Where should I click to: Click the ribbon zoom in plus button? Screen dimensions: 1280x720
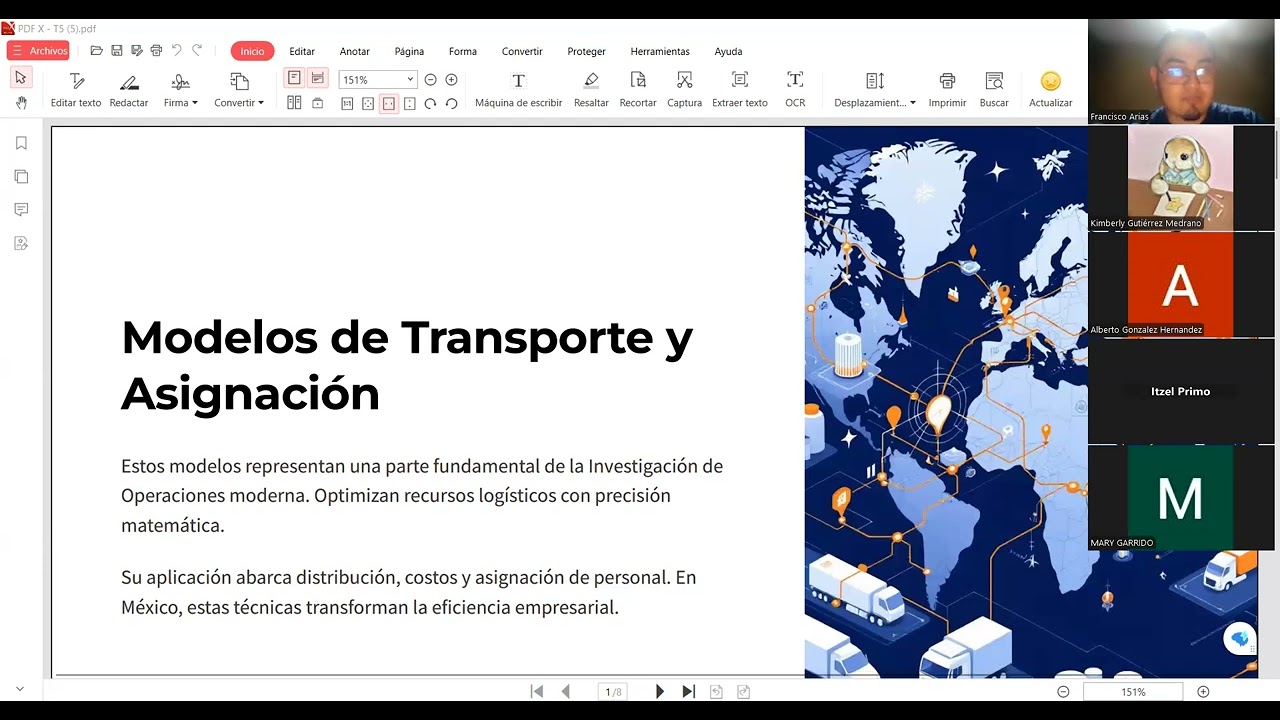coord(451,80)
